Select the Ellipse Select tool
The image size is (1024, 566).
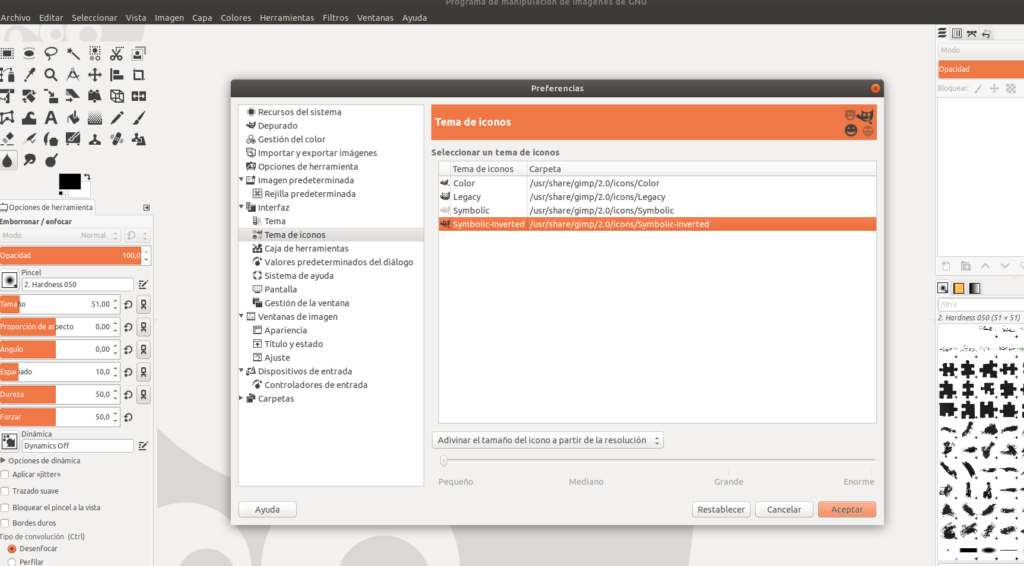point(29,54)
